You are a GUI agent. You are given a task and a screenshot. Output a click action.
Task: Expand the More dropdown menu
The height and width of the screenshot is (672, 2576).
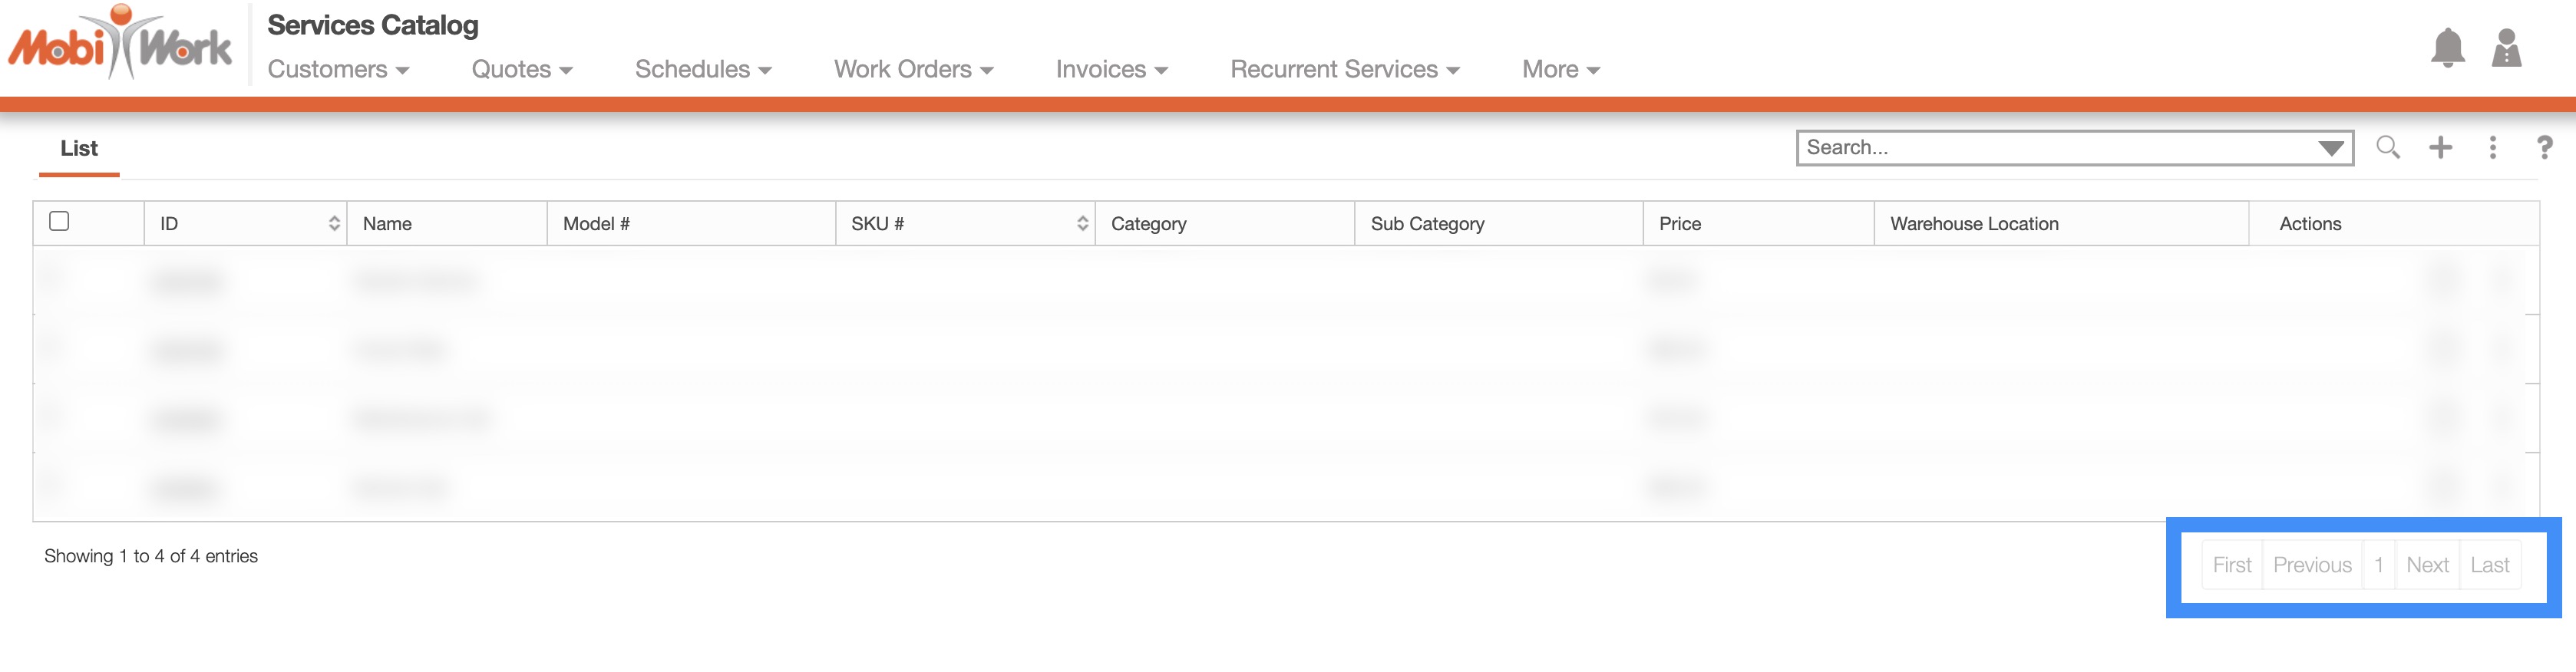pyautogui.click(x=1560, y=69)
